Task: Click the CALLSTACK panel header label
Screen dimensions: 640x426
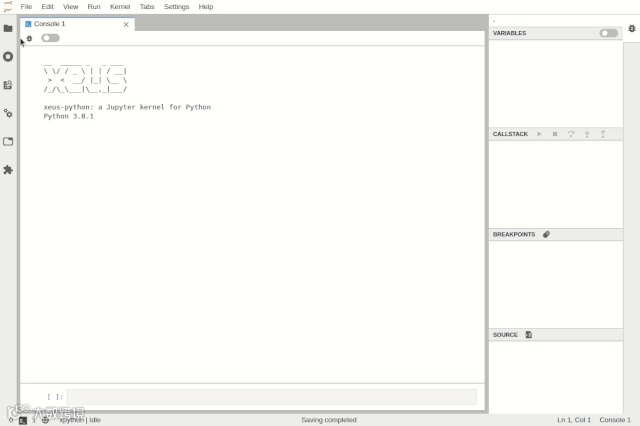Action: coord(510,134)
